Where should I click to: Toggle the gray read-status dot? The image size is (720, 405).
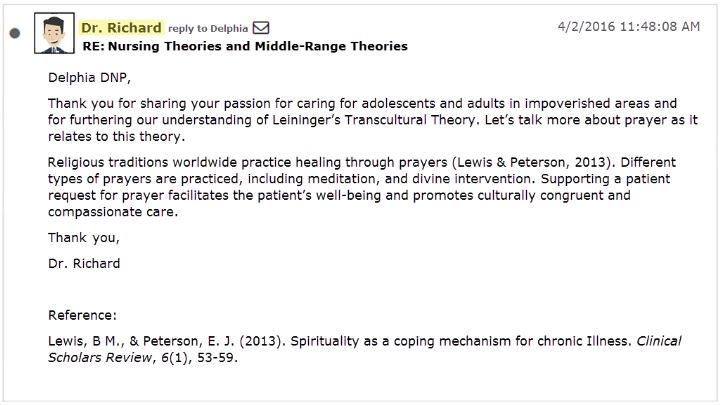pyautogui.click(x=15, y=33)
